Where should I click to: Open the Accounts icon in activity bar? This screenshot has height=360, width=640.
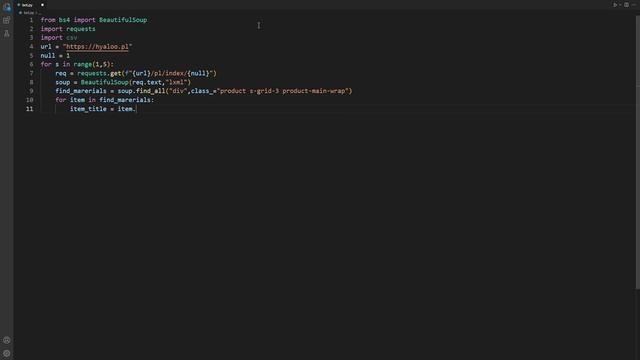tap(7, 340)
